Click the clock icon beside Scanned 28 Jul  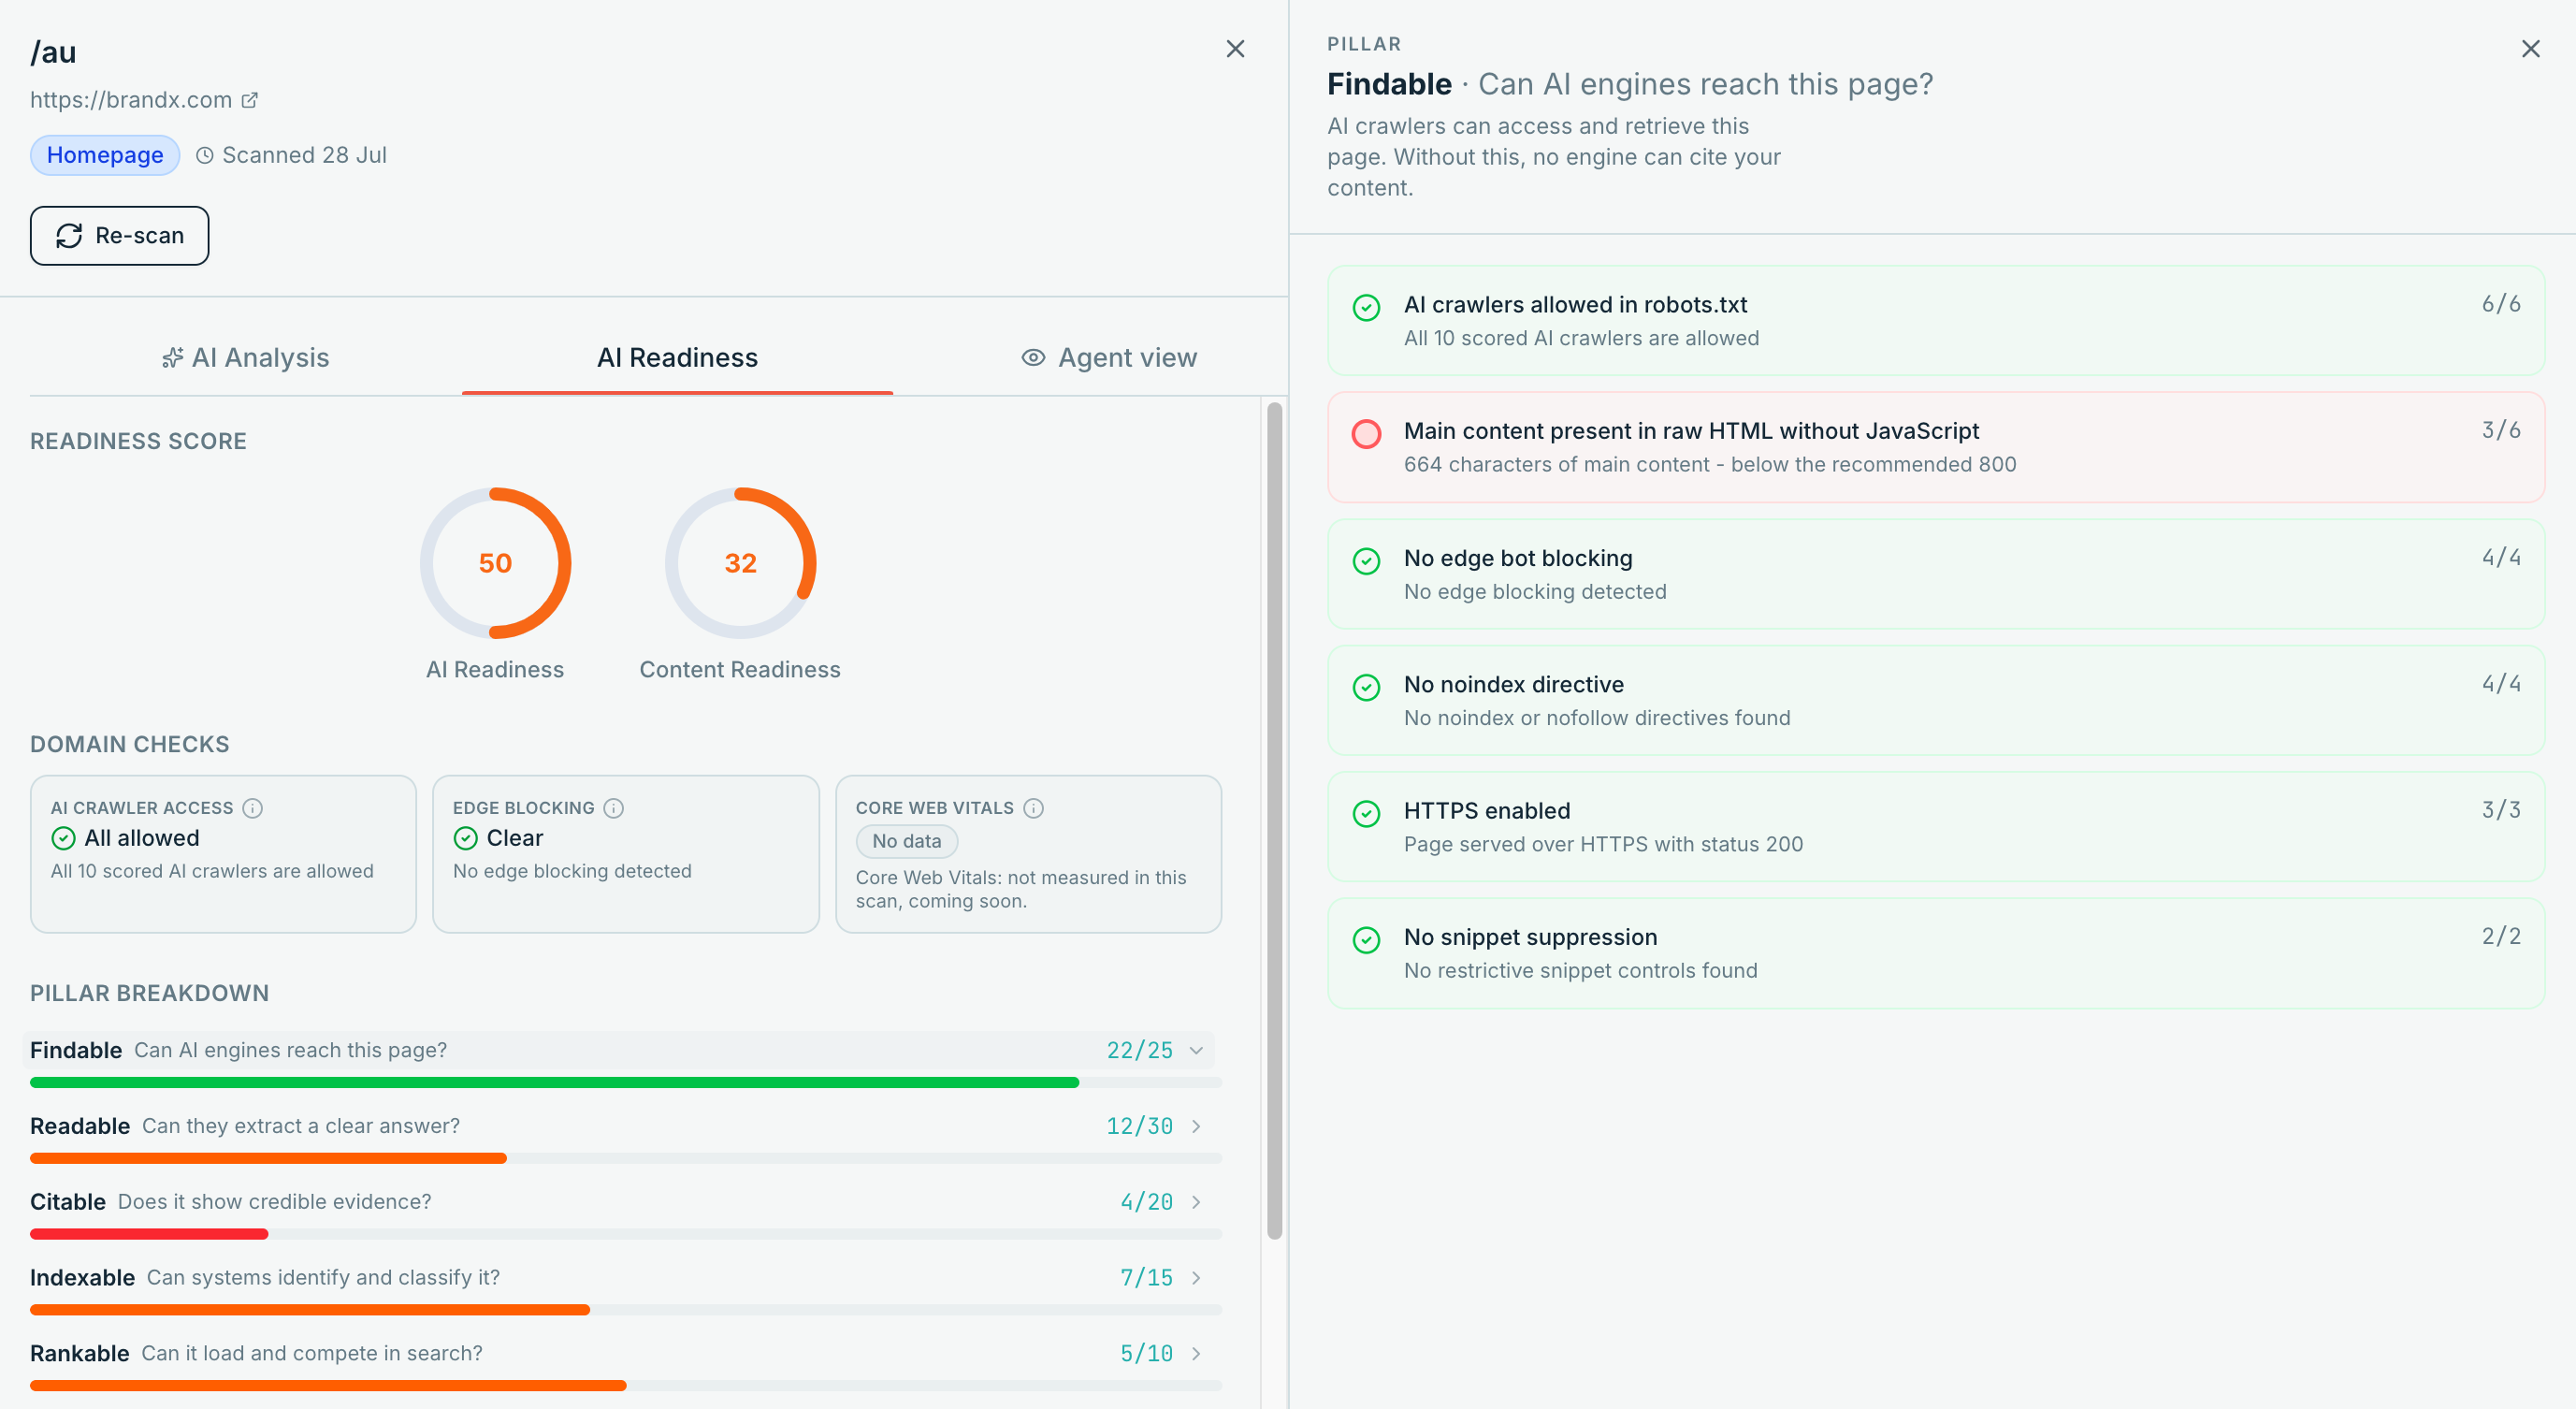[205, 156]
